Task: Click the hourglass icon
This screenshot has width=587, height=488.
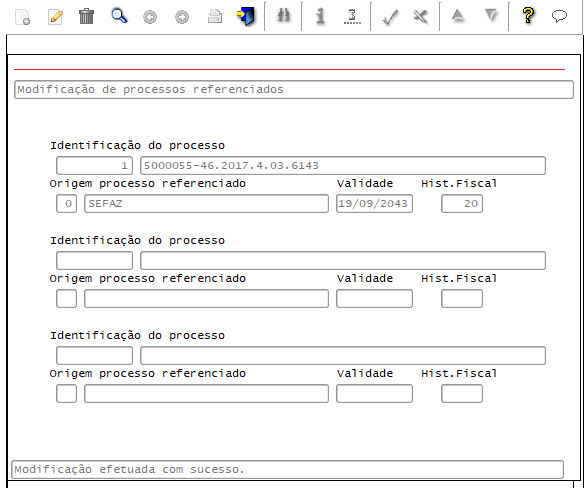Action: 352,16
